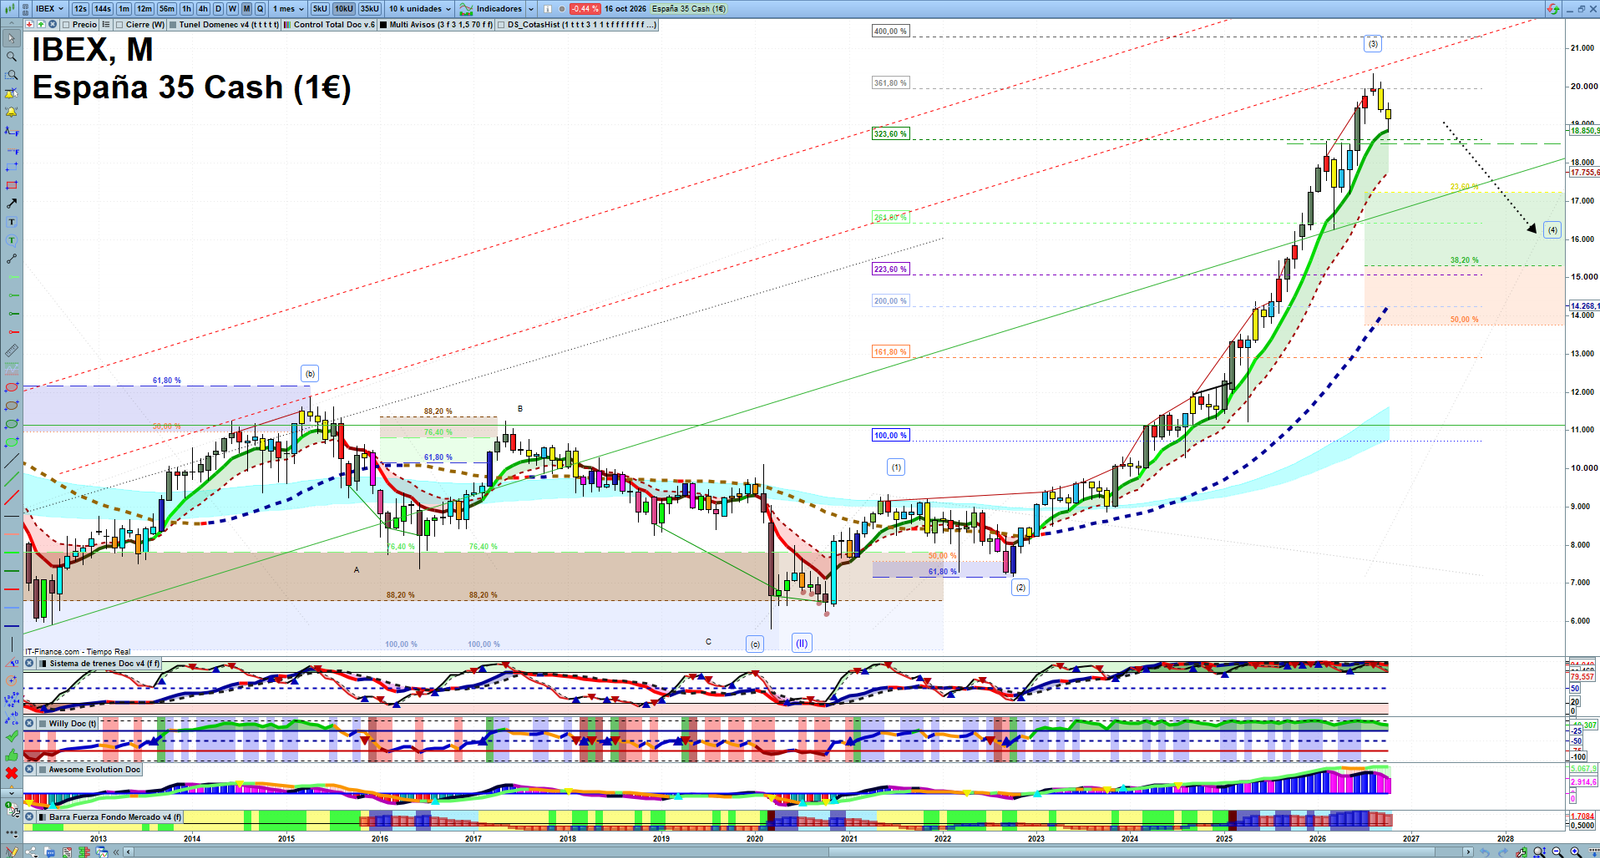Click the Sistema de trenes Doc v4 label
Viewport: 1600px width, 858px height.
point(104,663)
